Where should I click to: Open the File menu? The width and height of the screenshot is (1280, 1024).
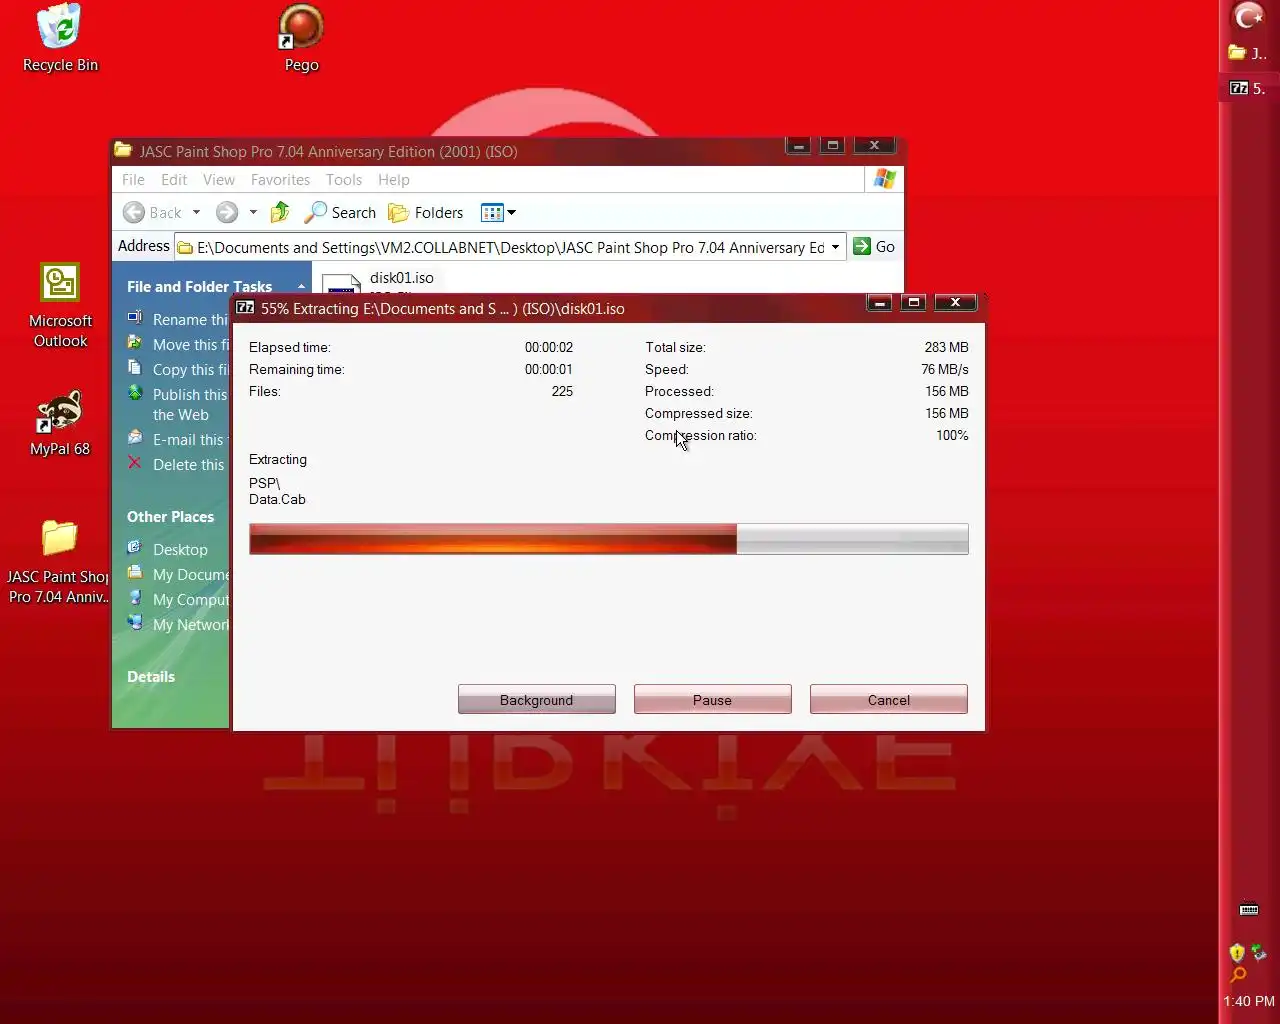point(133,180)
